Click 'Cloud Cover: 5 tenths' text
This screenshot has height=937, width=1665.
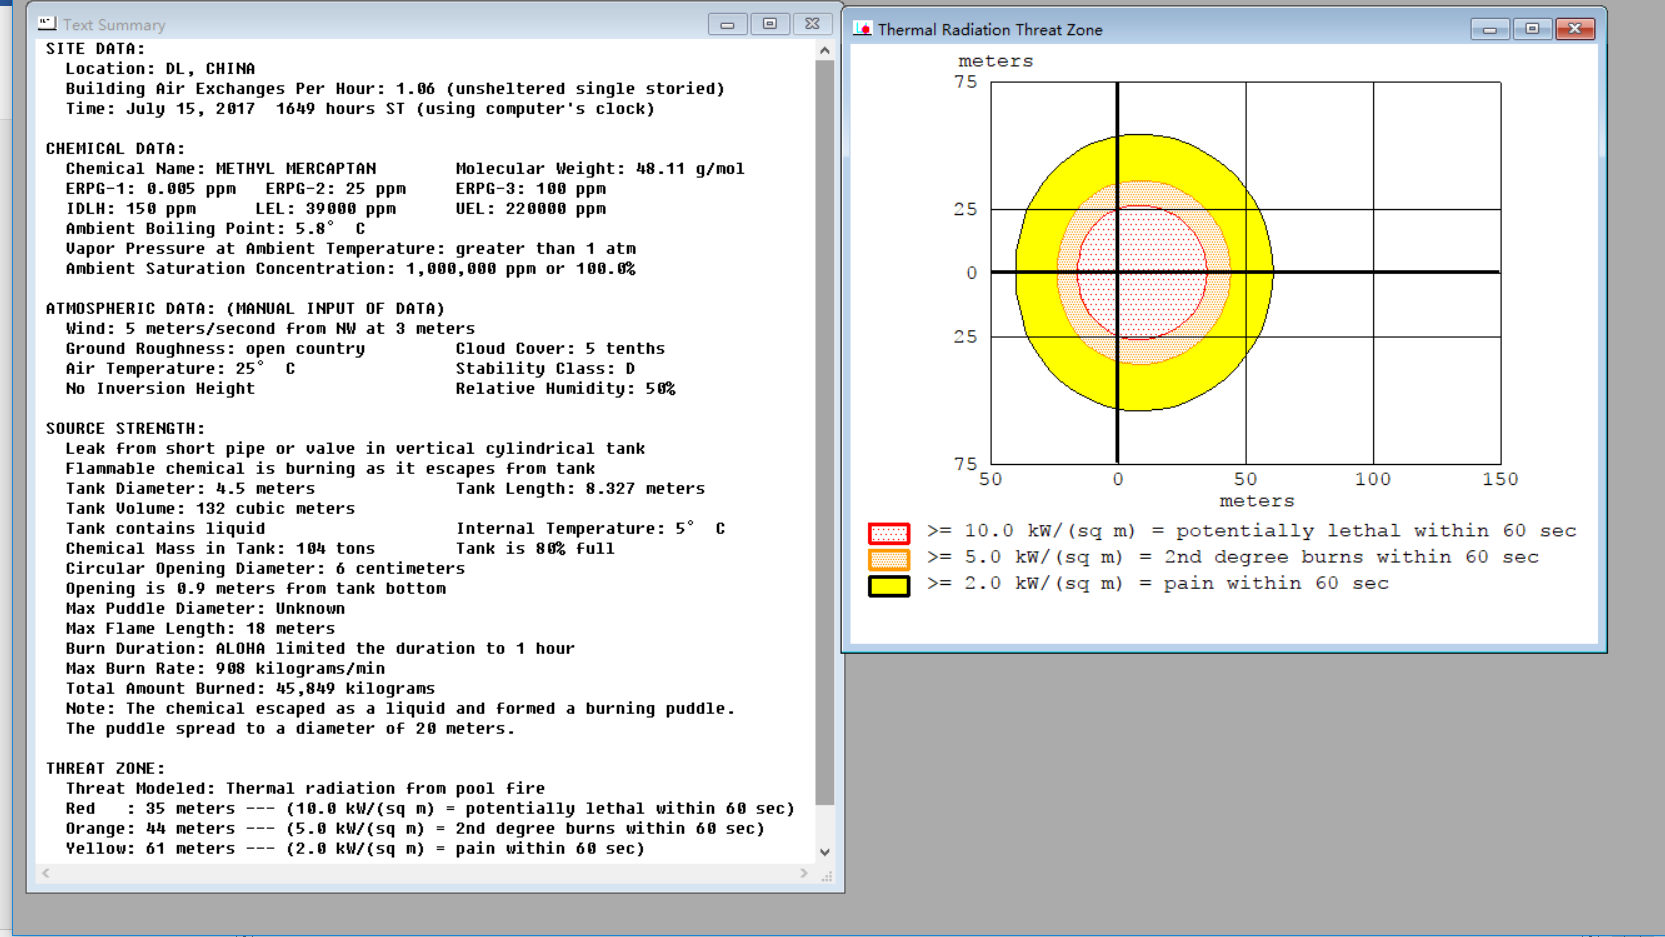coord(560,348)
